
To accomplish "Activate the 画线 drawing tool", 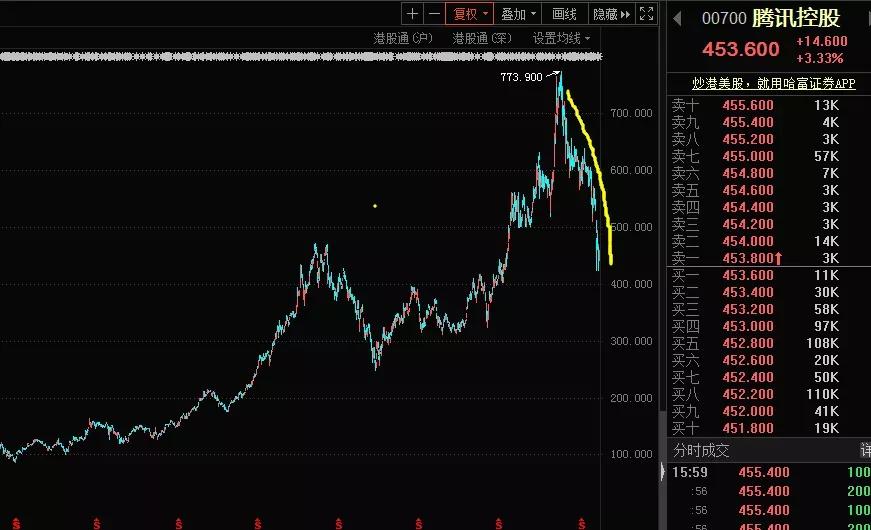I will pos(564,14).
